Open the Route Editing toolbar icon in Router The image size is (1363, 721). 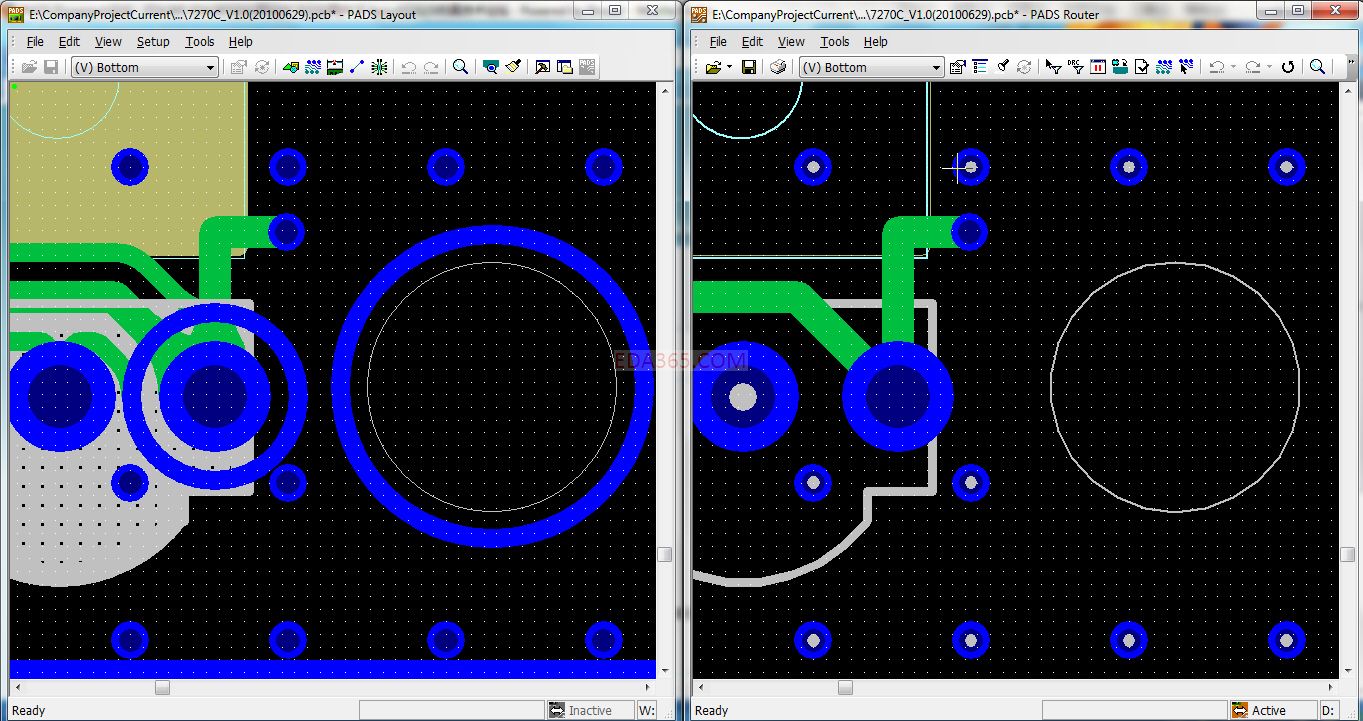(x=1186, y=67)
